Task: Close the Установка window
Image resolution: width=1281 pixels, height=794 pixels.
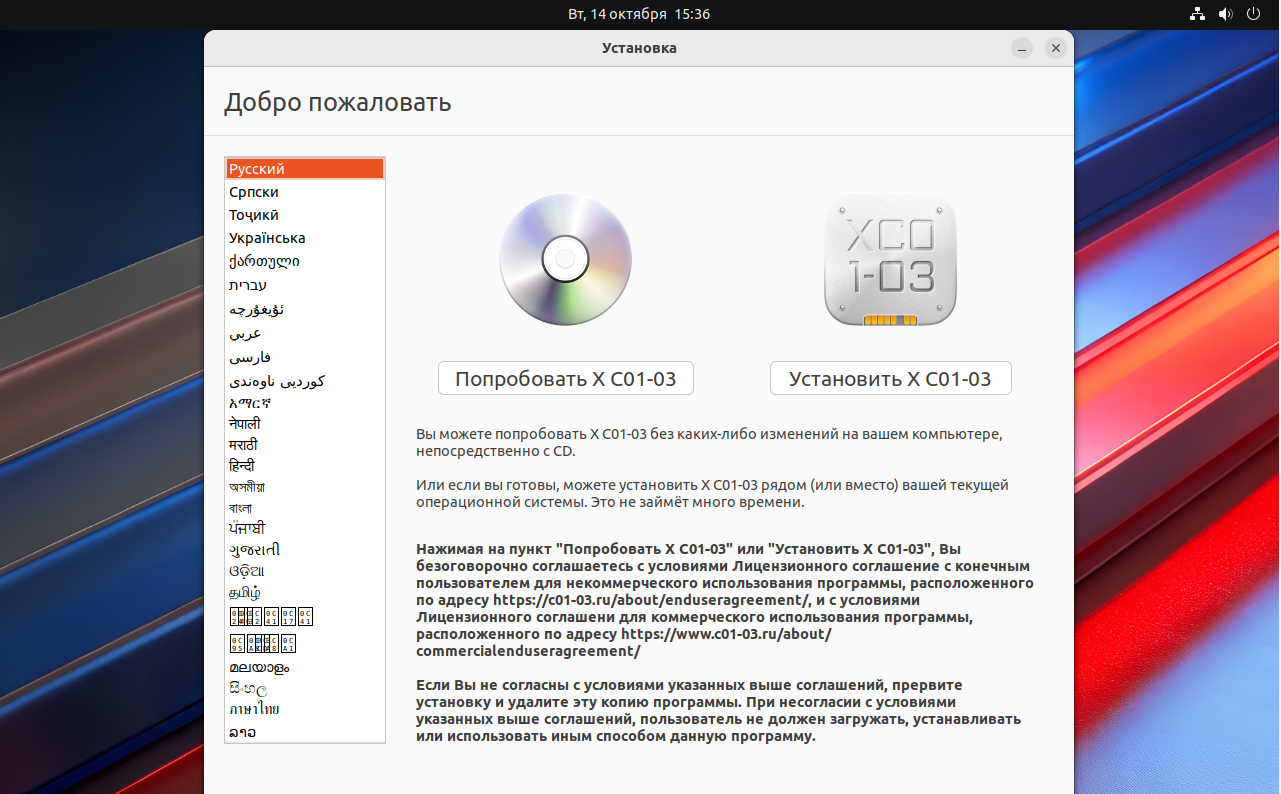Action: (1055, 48)
